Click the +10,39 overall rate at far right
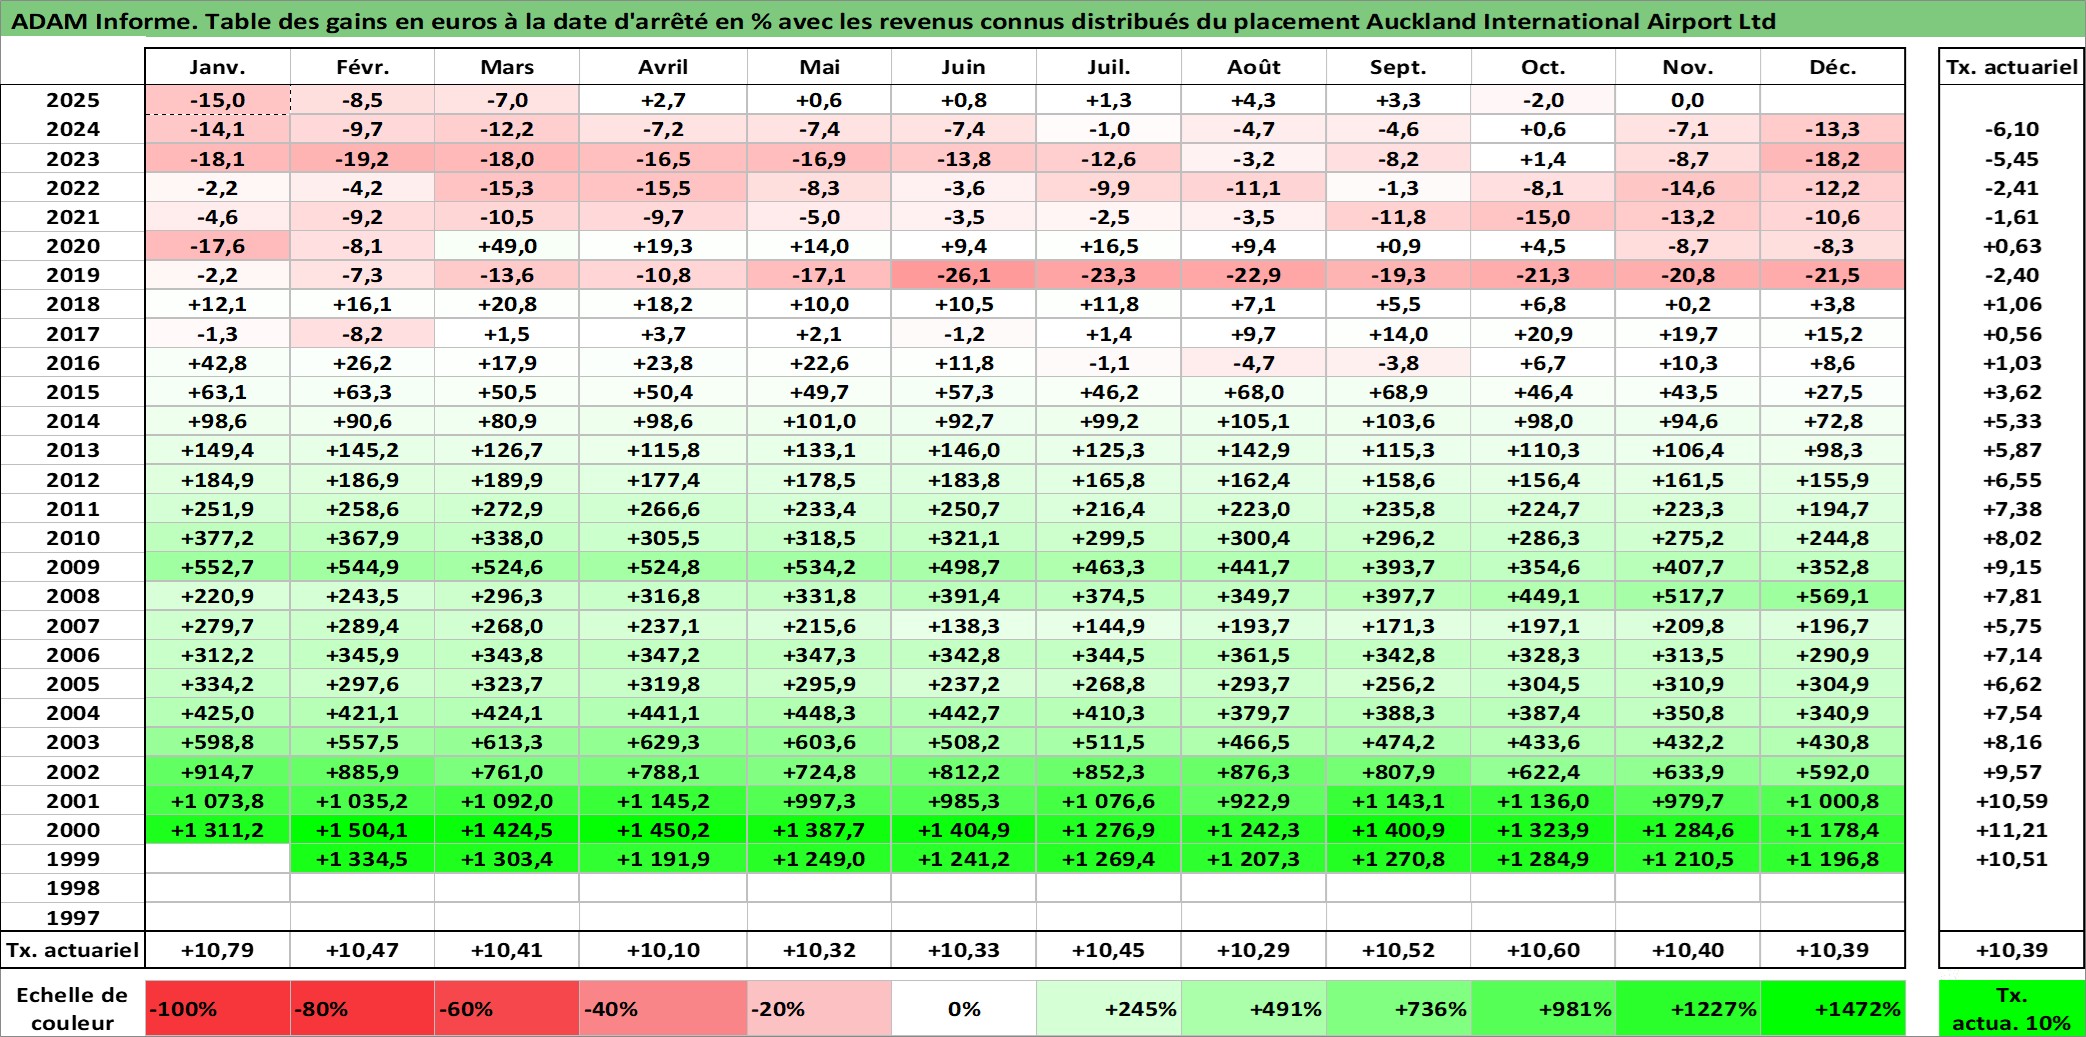Viewport: 2086px width, 1037px height. point(2011,950)
